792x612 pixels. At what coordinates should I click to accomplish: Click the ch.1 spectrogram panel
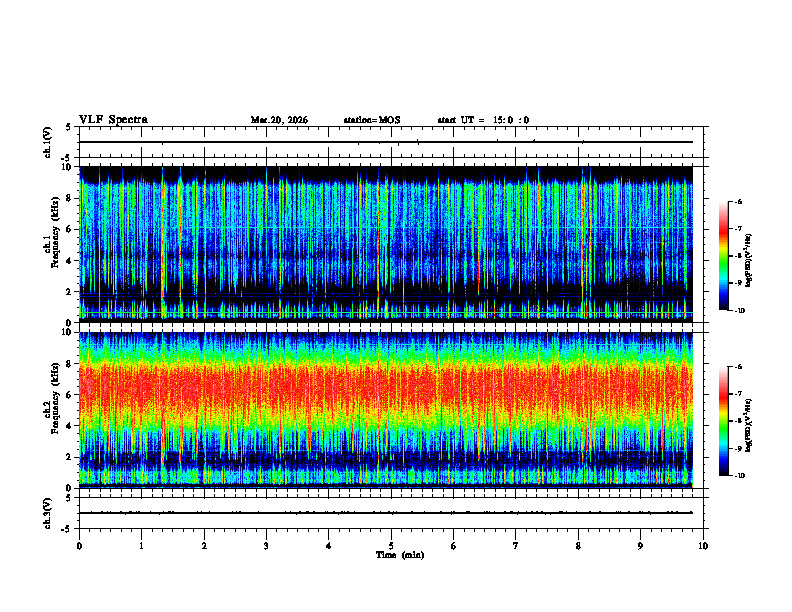(x=386, y=244)
